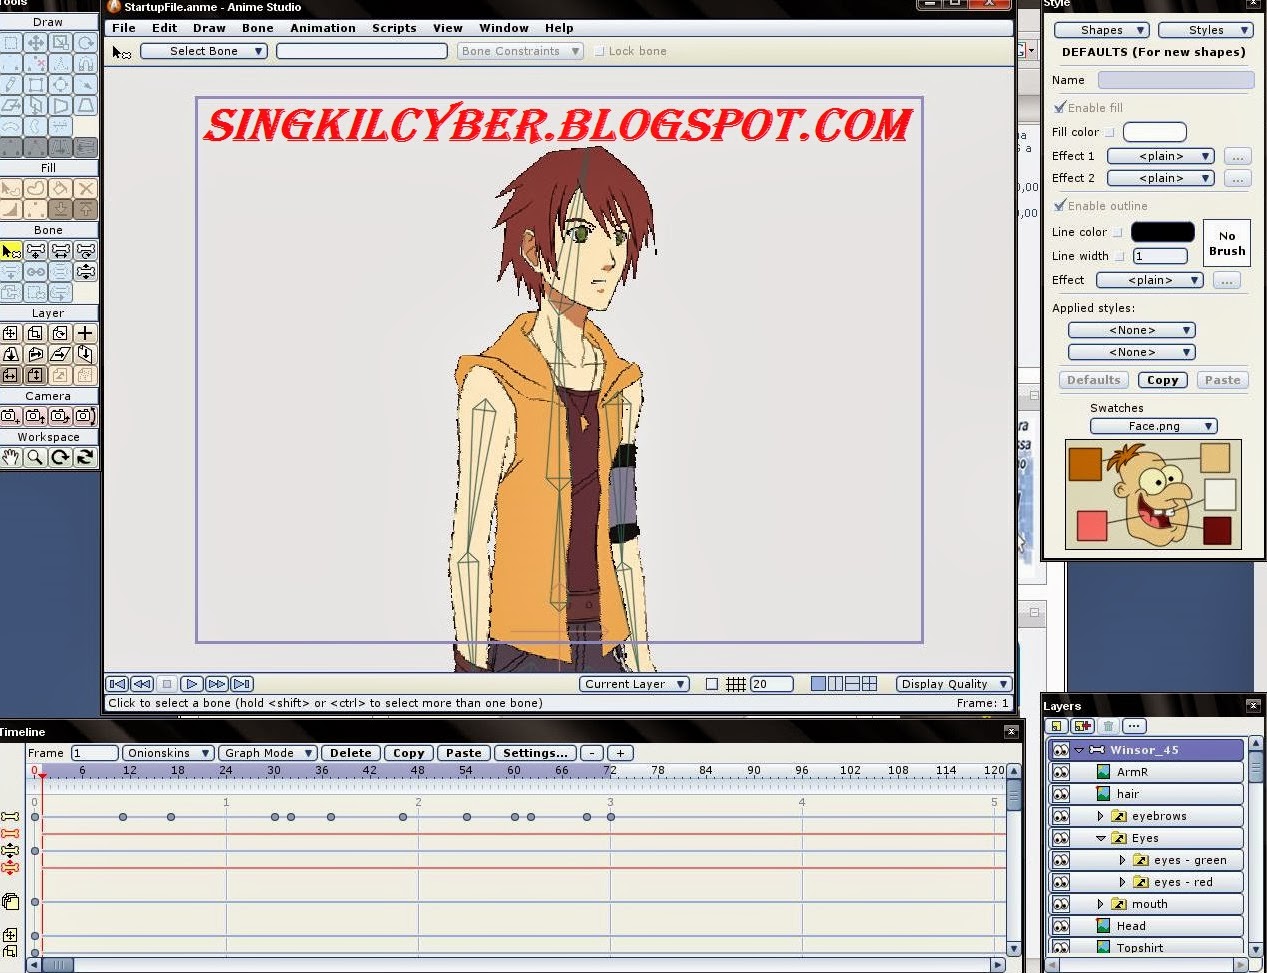Disable the Enable fill checkbox

1061,107
